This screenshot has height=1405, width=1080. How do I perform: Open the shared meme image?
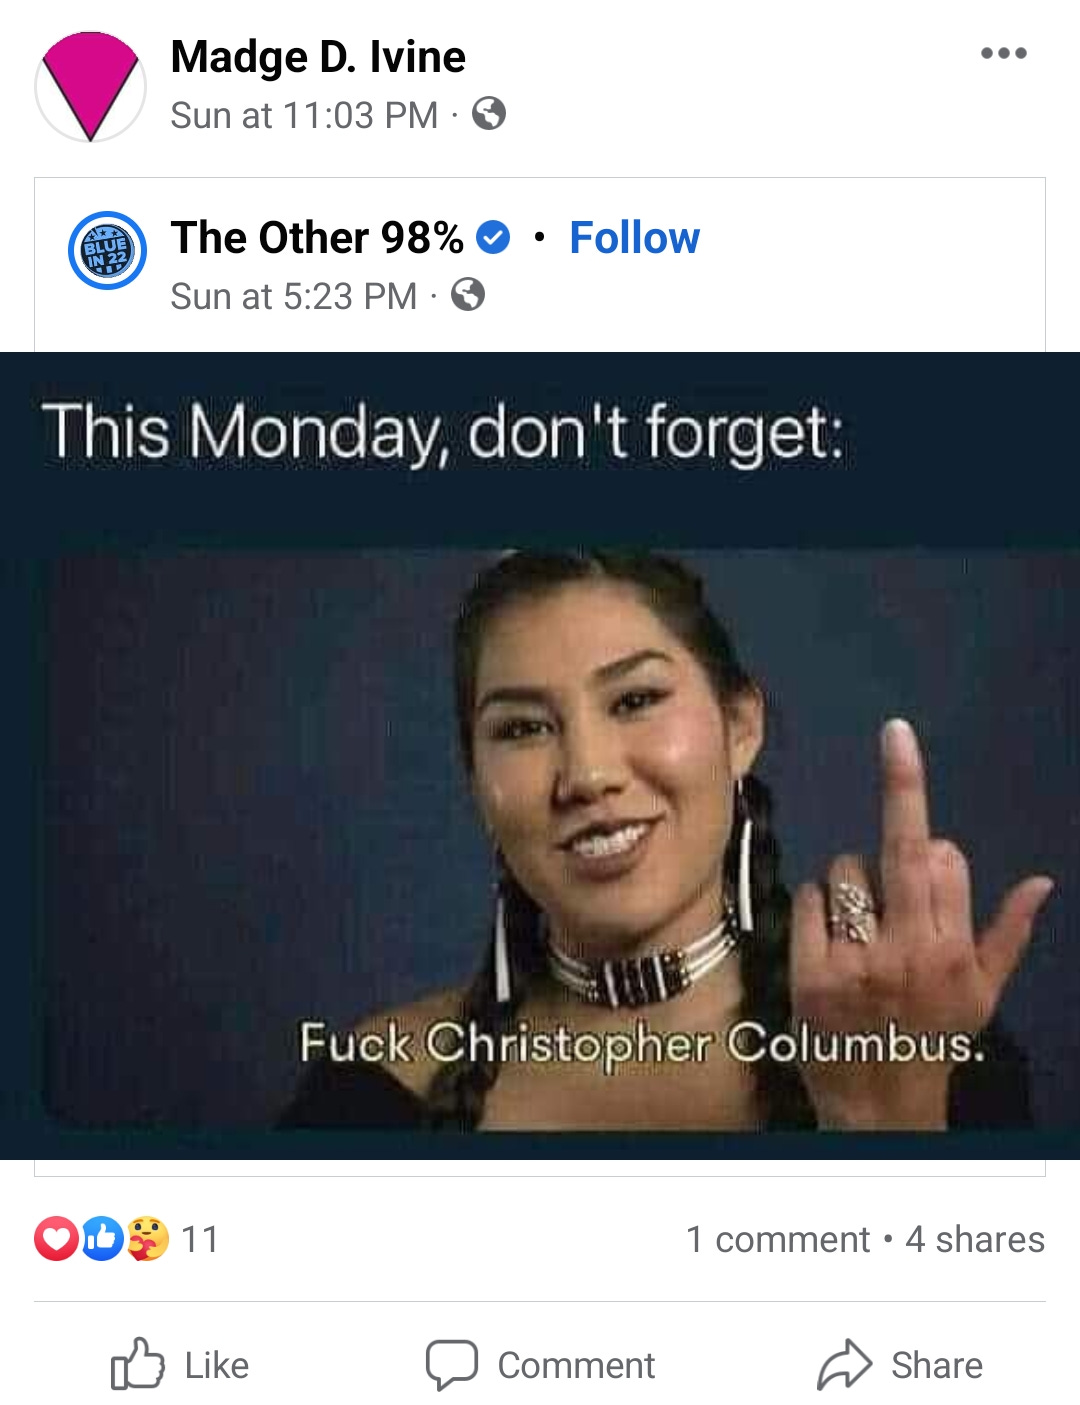click(540, 756)
